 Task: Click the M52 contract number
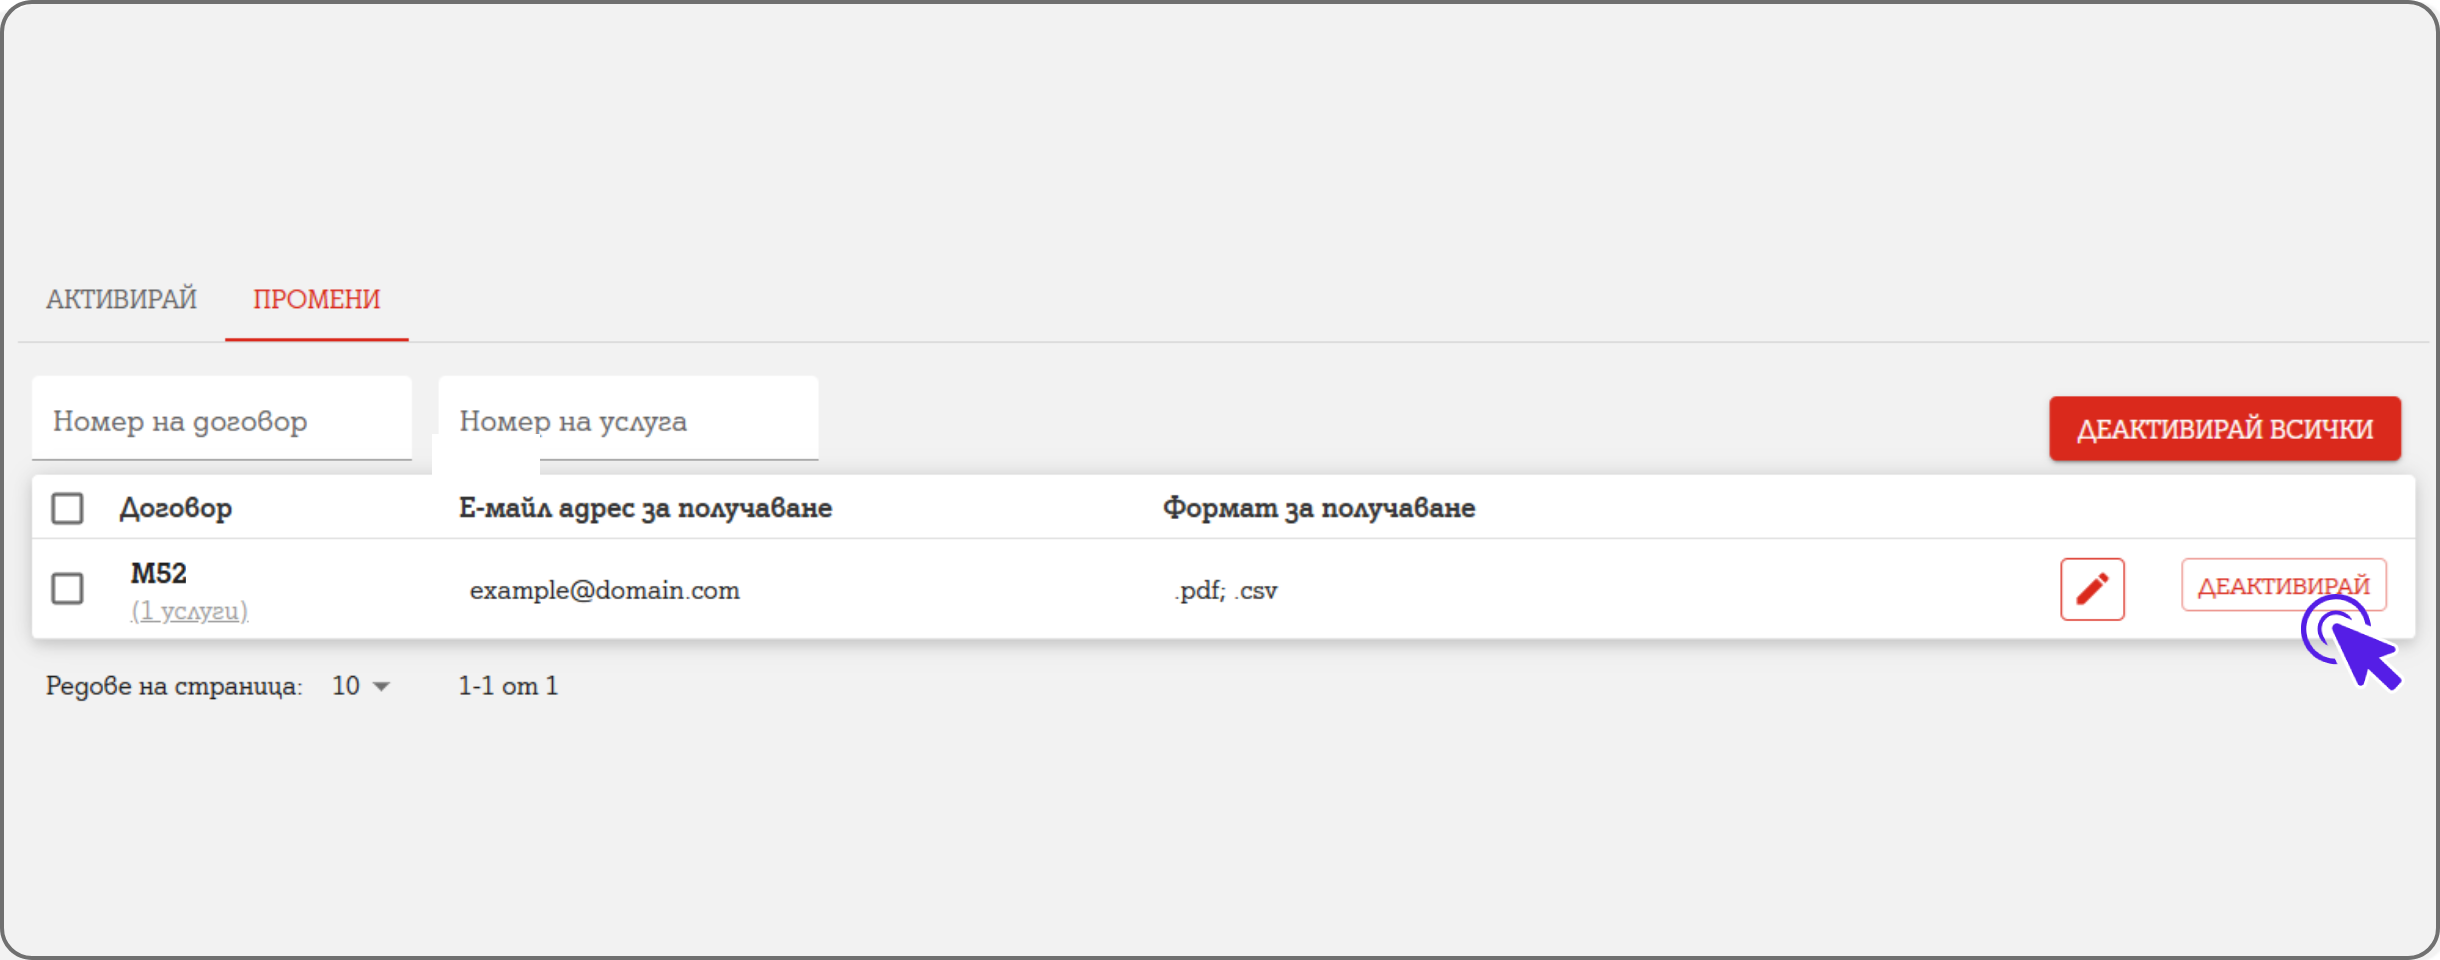click(x=159, y=573)
